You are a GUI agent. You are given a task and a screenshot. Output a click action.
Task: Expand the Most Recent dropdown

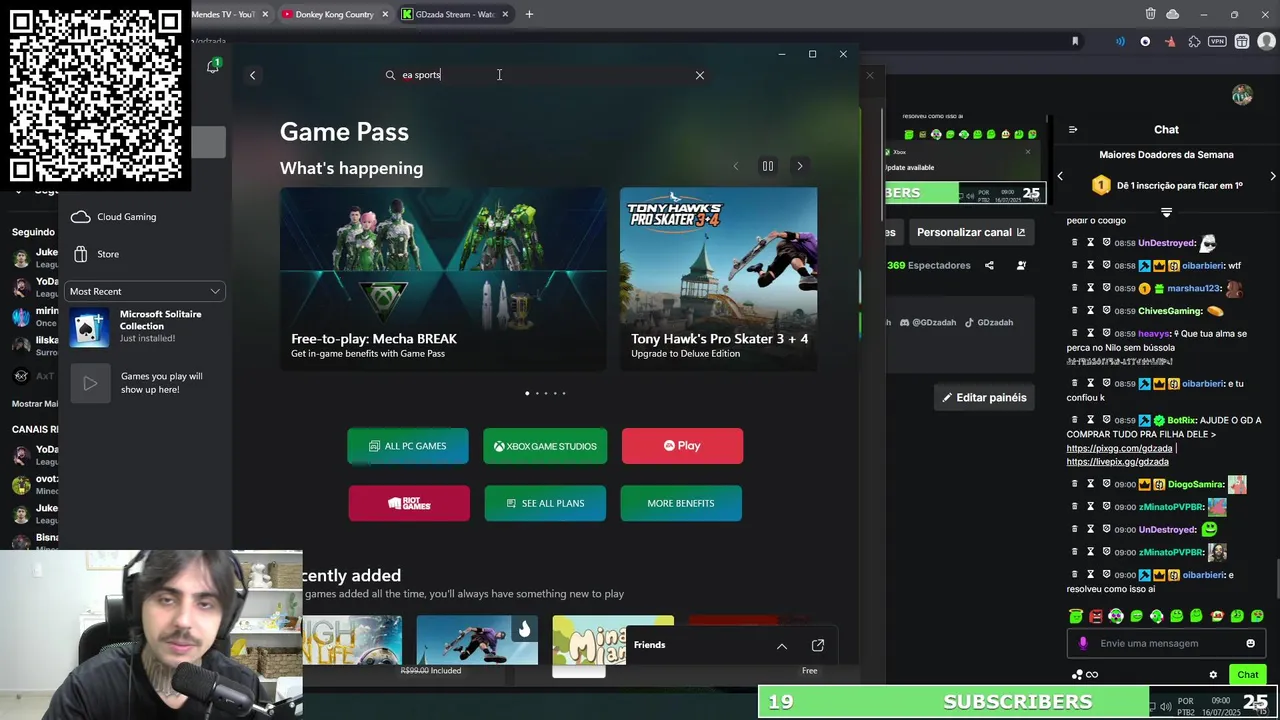click(x=145, y=291)
